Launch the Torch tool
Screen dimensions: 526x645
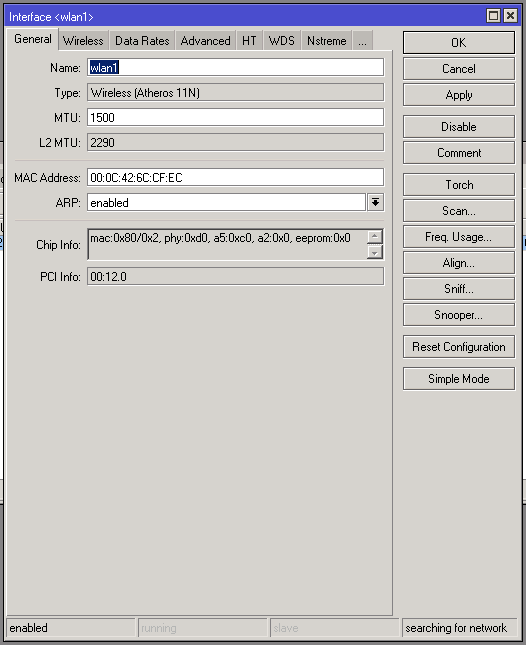(x=459, y=185)
